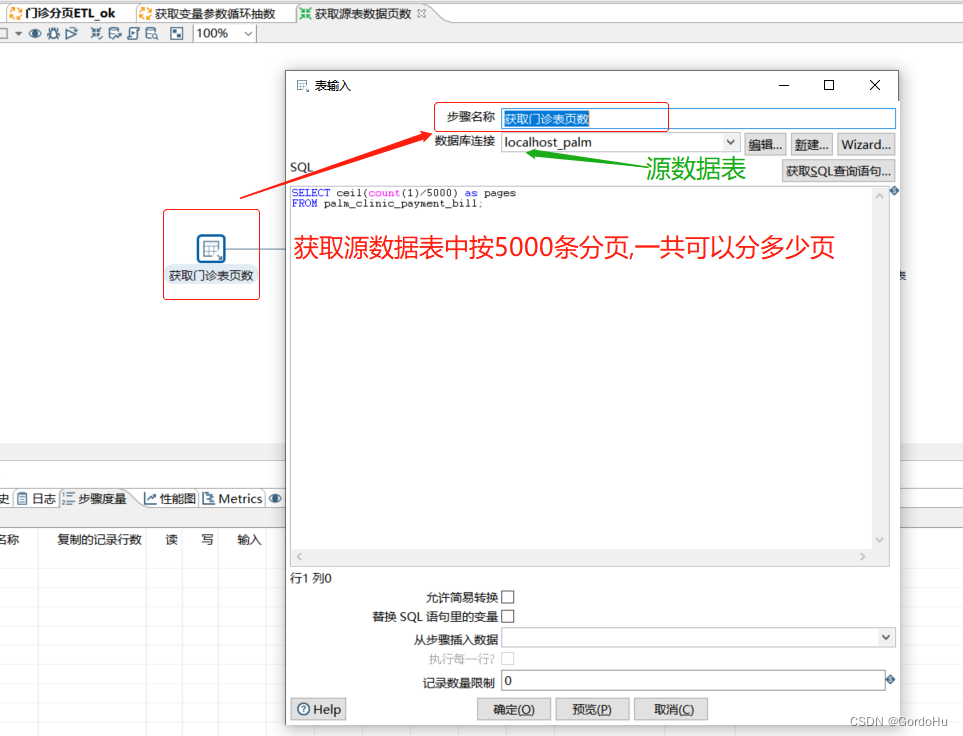
Task: Click the generate SQL script icon in toolbar
Action: [x=133, y=33]
